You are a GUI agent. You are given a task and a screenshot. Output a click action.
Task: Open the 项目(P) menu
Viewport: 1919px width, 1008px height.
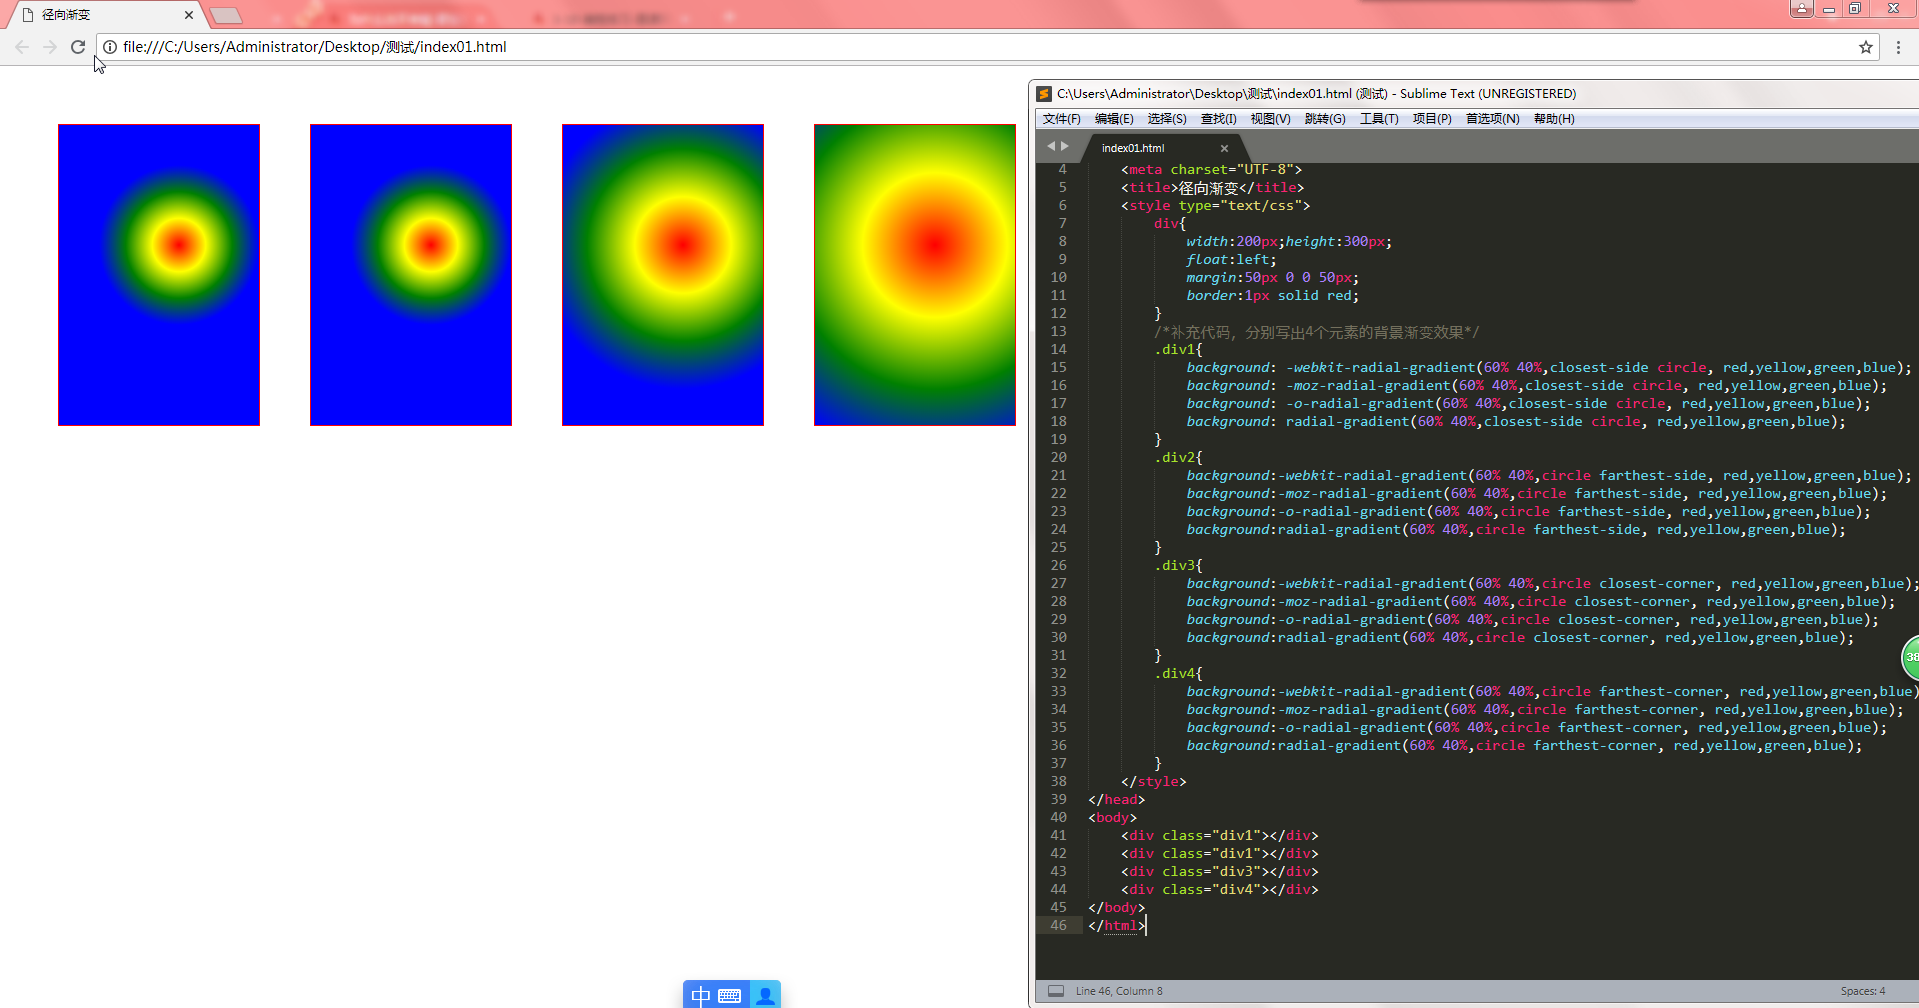coord(1432,119)
